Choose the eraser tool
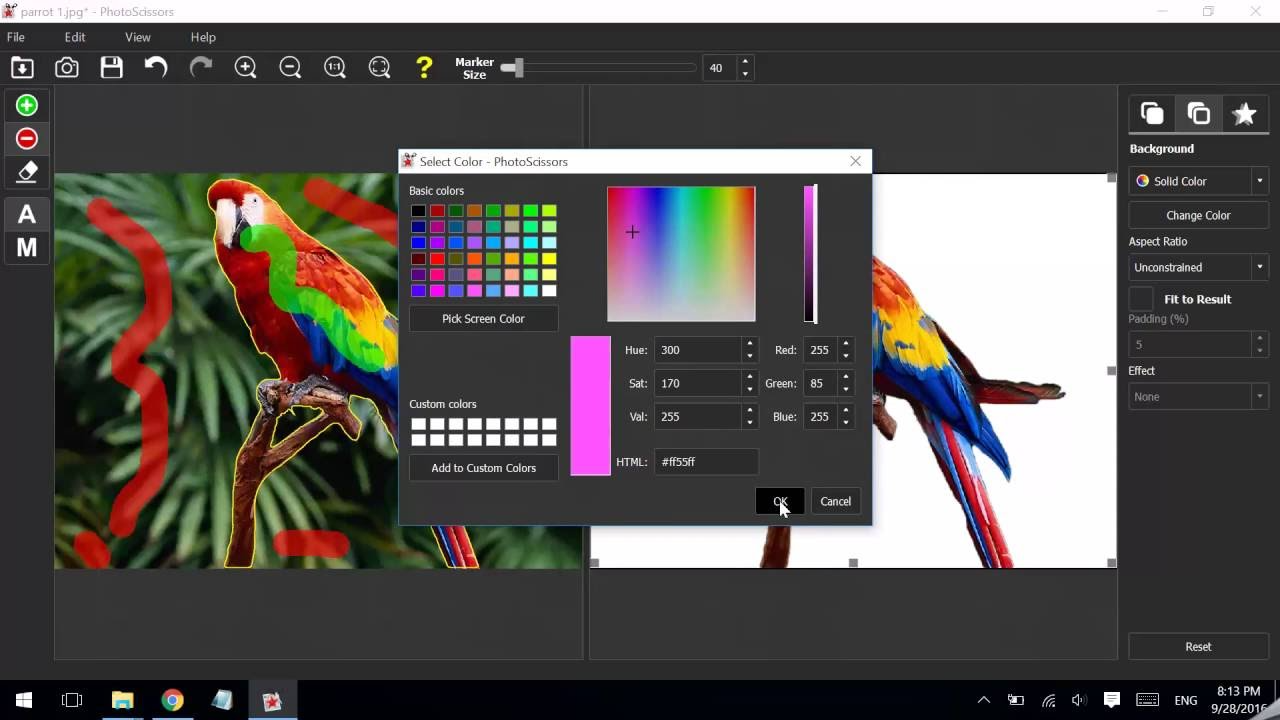This screenshot has height=720, width=1280. point(27,172)
